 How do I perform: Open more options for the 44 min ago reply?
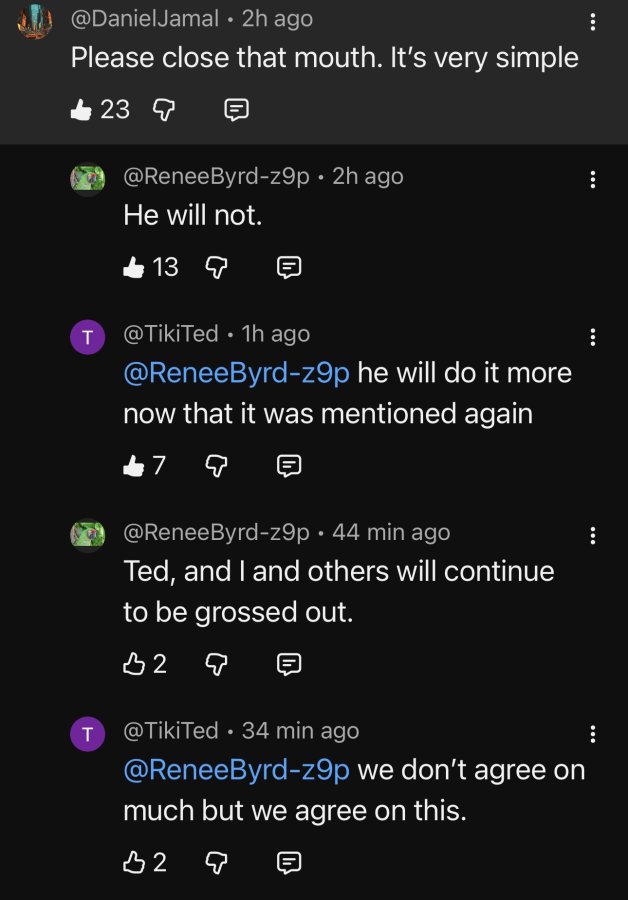coord(592,536)
